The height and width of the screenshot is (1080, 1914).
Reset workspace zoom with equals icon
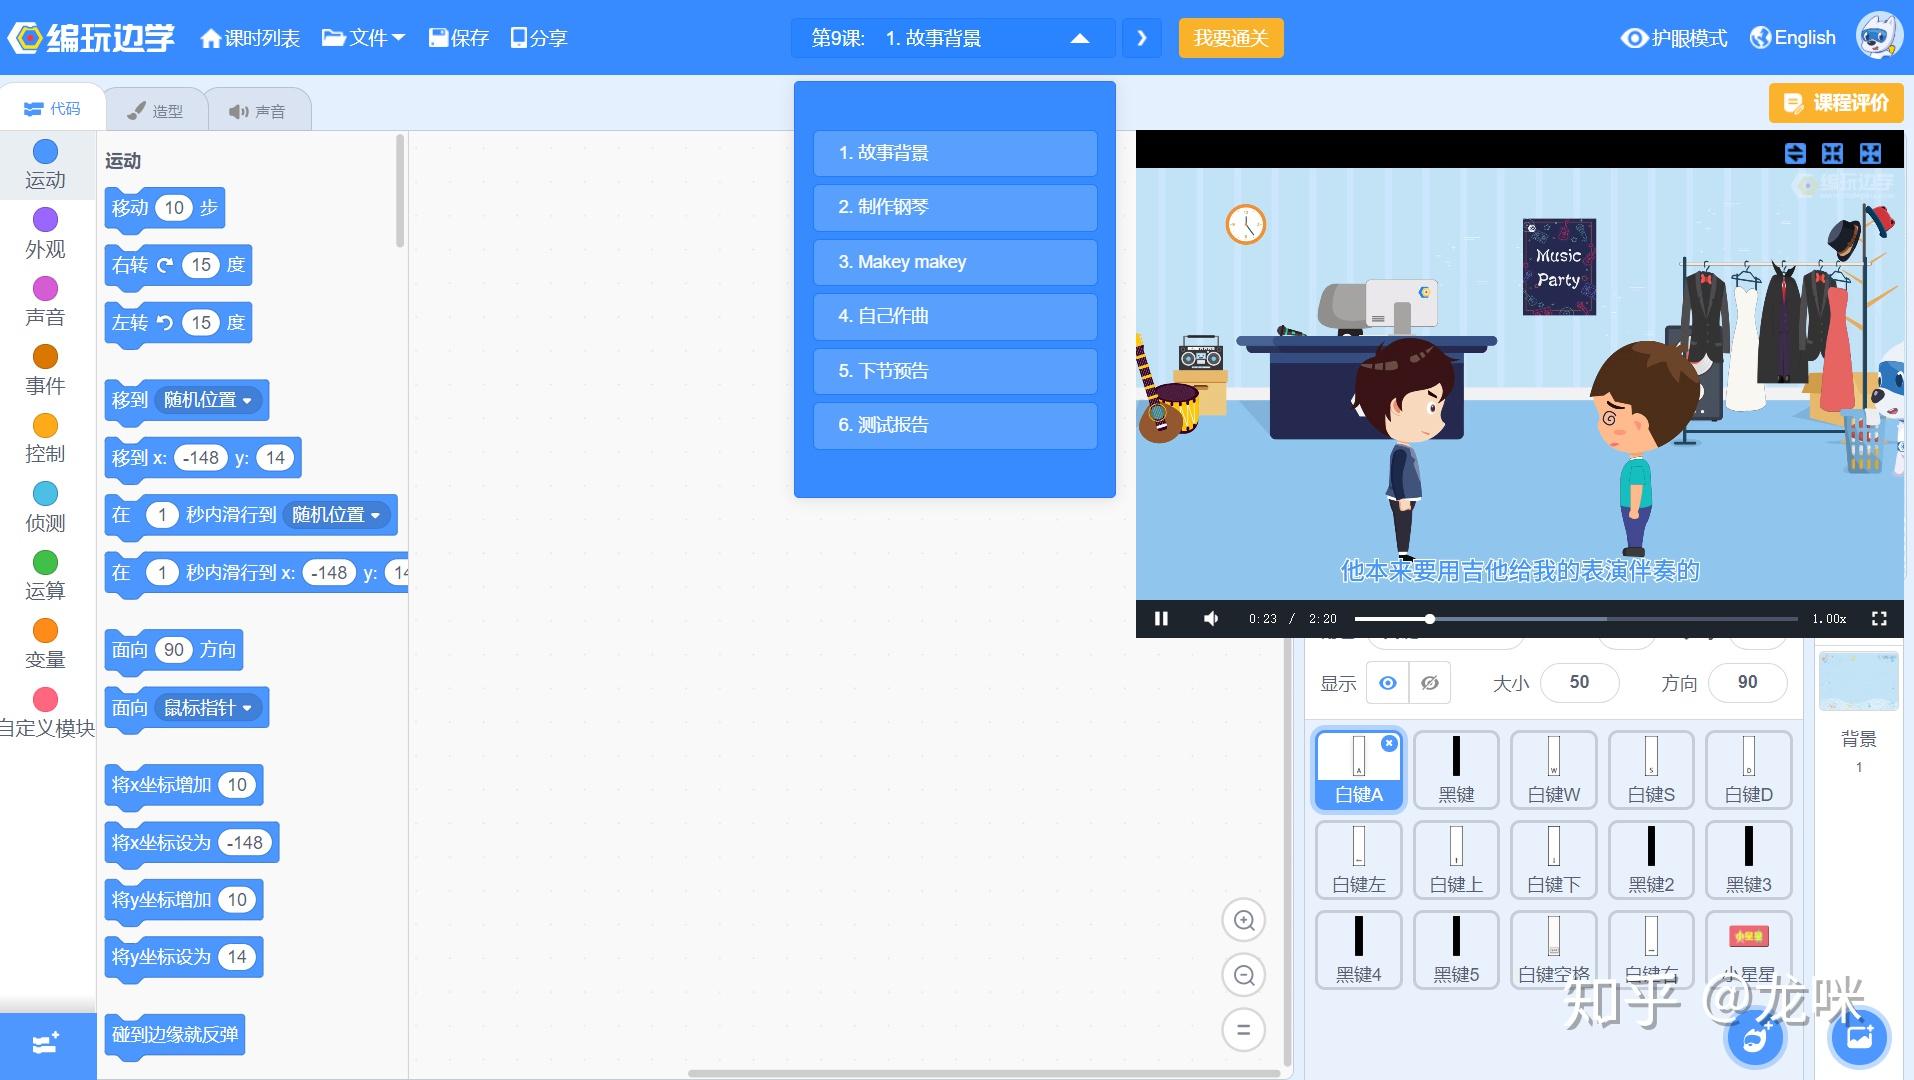pyautogui.click(x=1244, y=1030)
